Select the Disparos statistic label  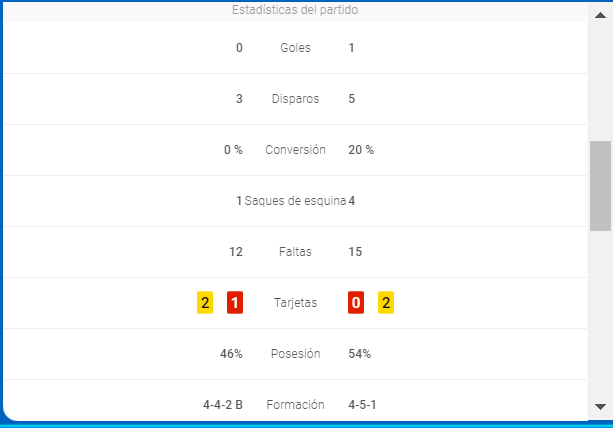point(295,99)
